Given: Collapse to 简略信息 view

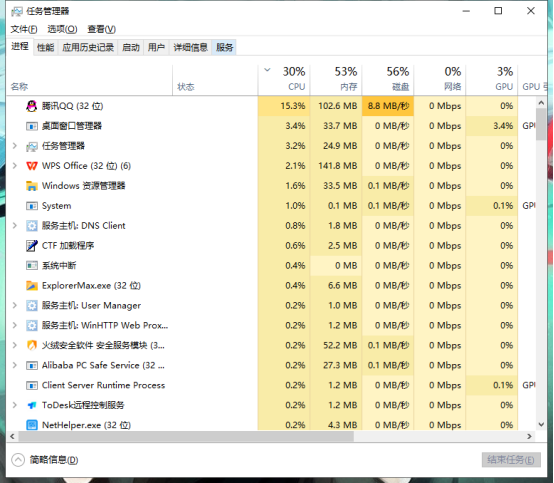Looking at the screenshot, I should point(45,460).
